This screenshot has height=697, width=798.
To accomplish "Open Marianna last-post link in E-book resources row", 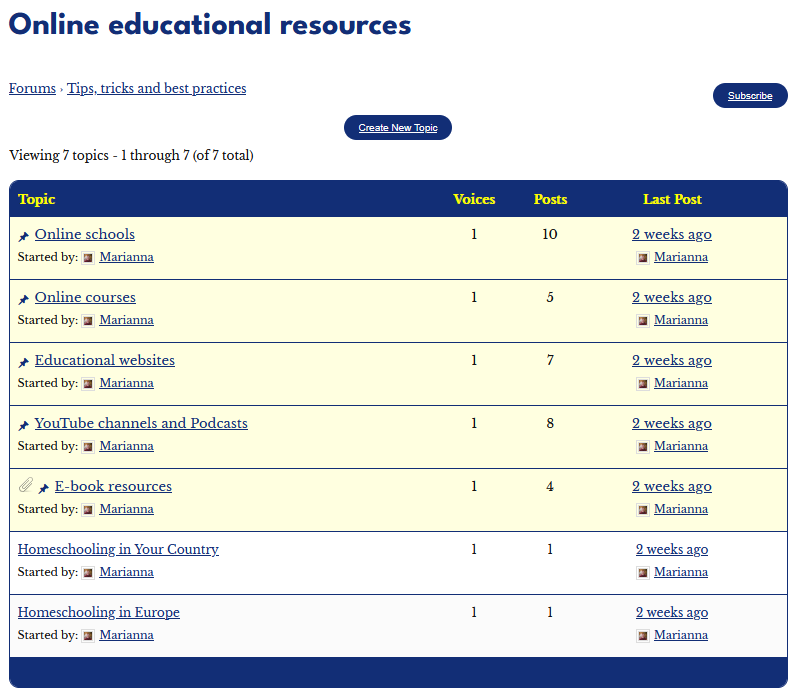I will point(681,510).
